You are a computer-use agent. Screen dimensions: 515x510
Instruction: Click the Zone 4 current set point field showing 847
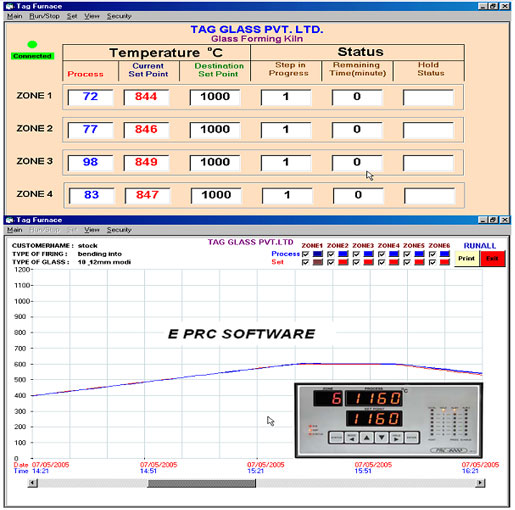click(x=148, y=196)
